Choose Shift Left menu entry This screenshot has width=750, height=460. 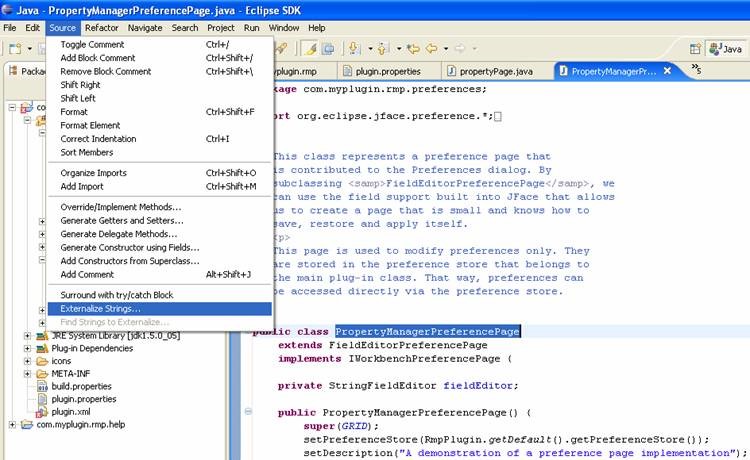[x=160, y=98]
